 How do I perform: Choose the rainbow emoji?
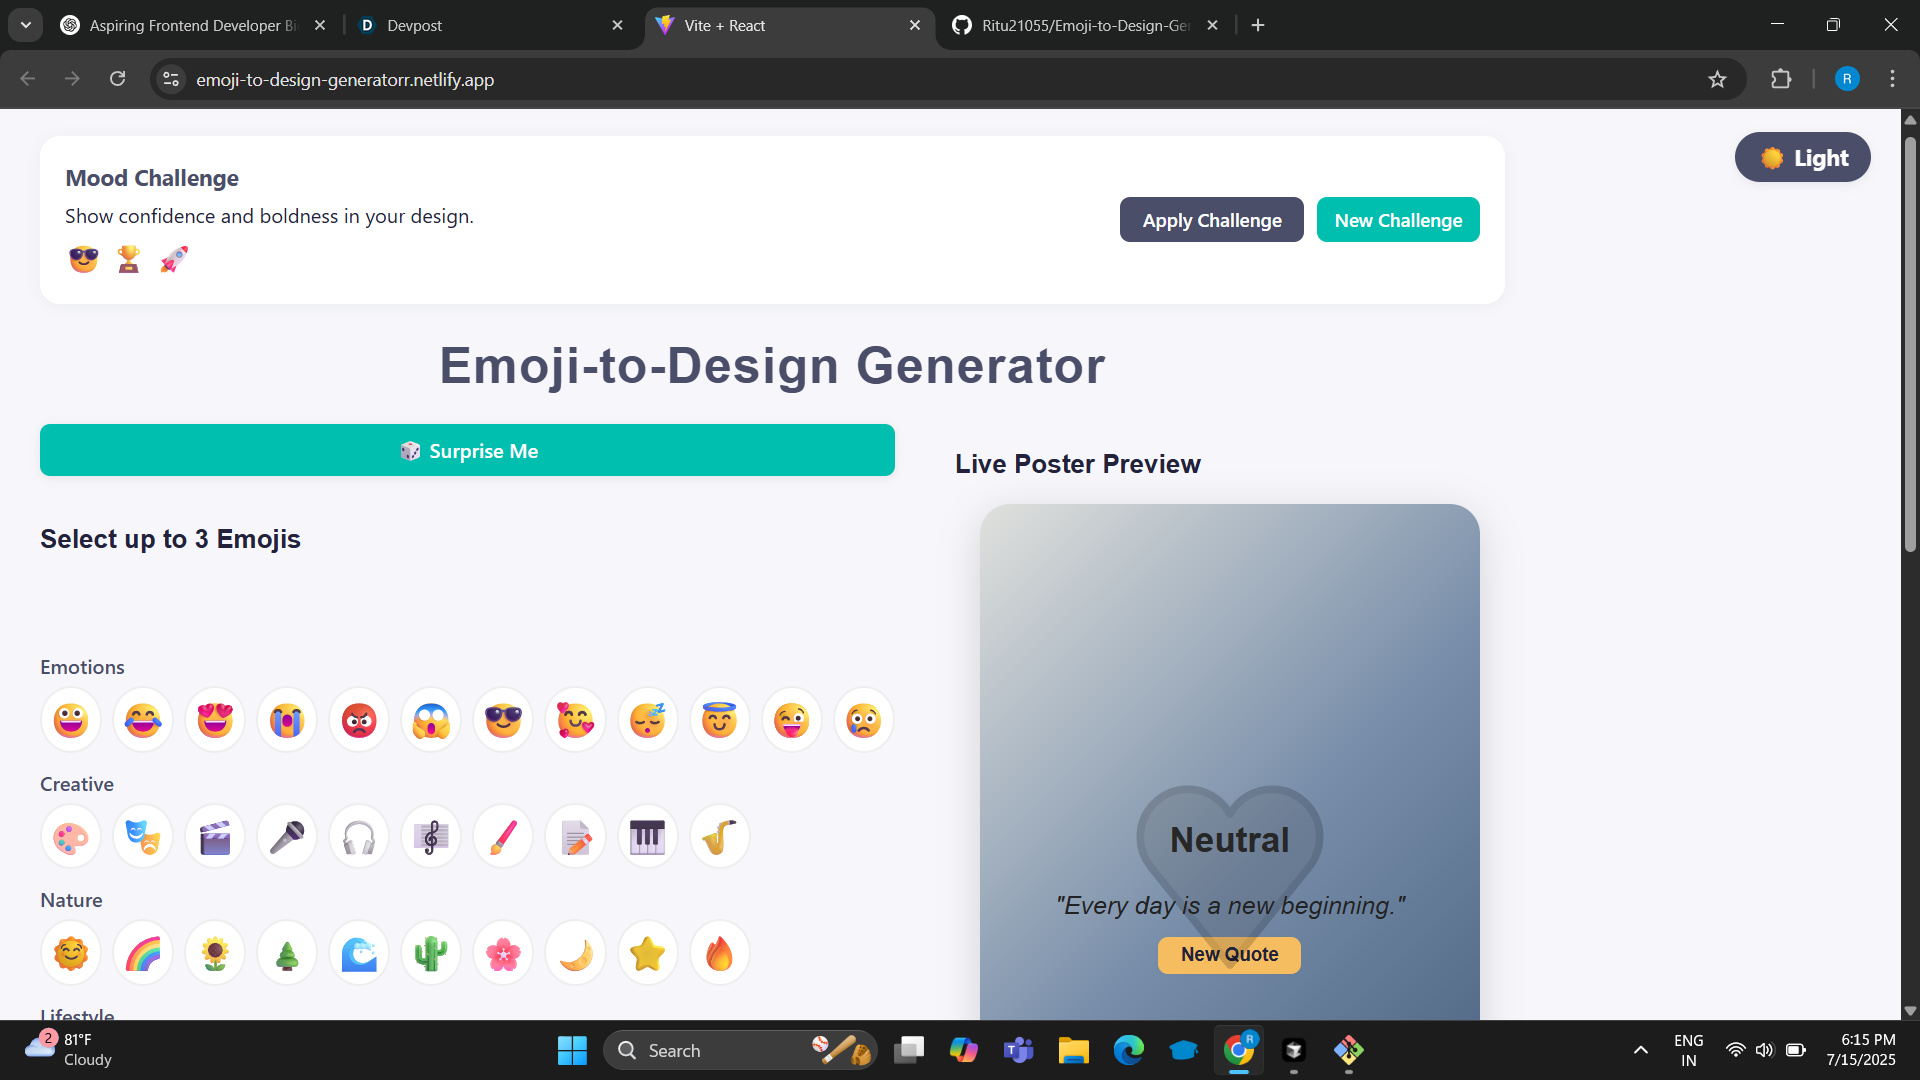[143, 953]
